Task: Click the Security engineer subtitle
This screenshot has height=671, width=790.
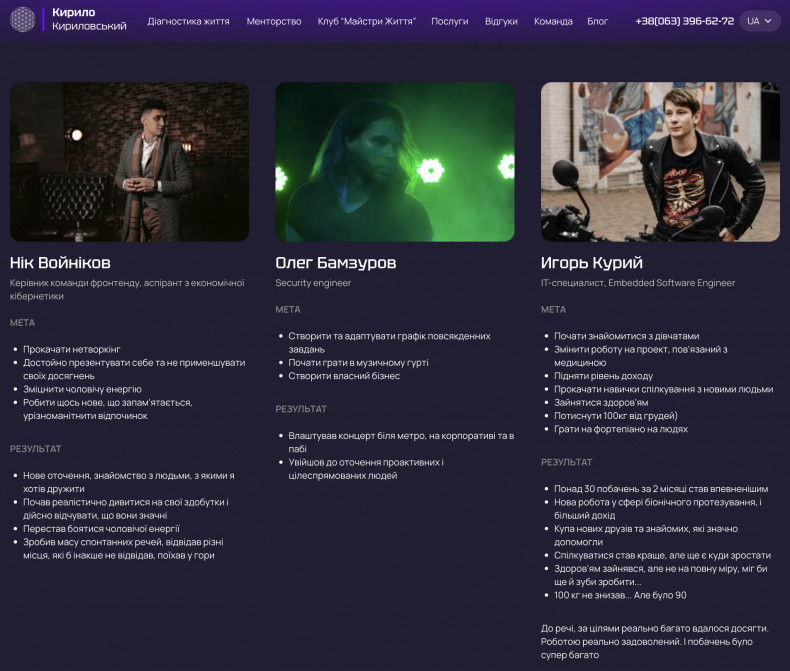Action: (313, 283)
